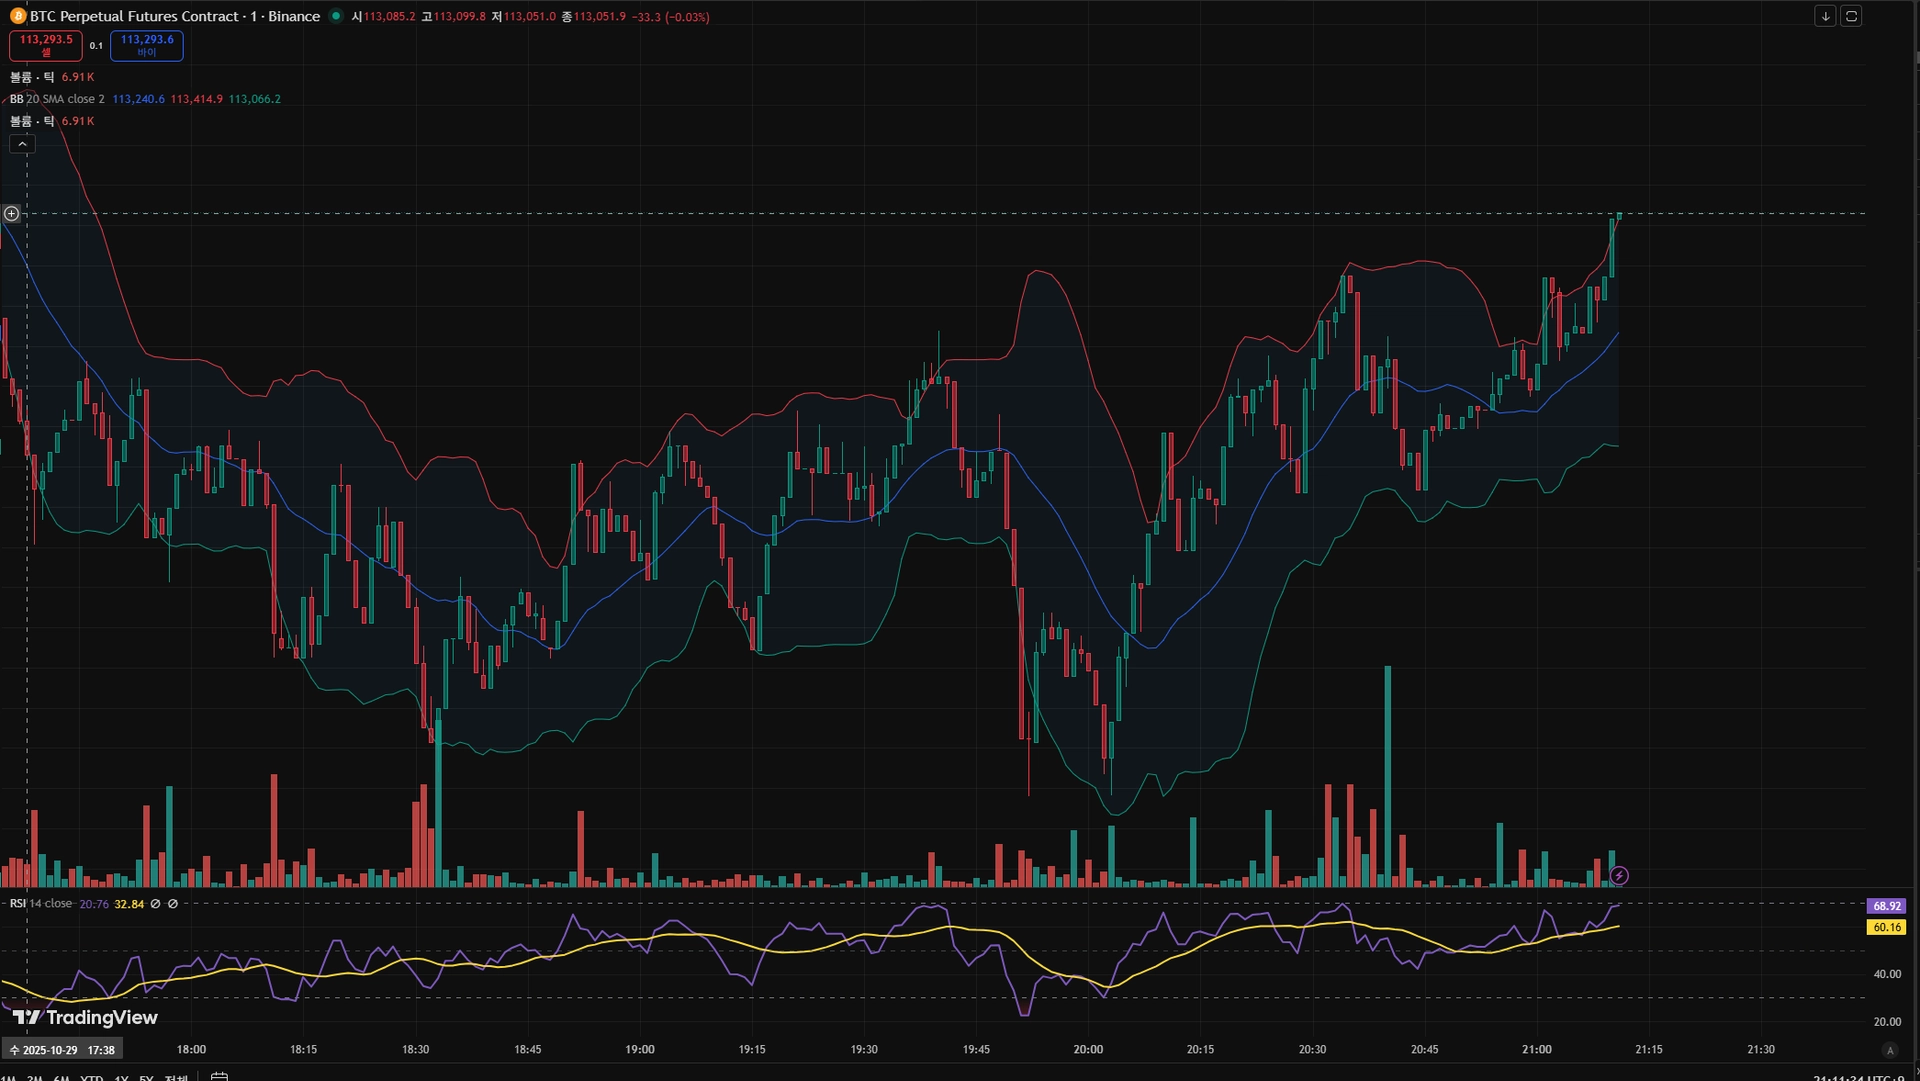Open BTC Perpetual Futures Contract symbol search
Viewport: 1920px width, 1081px height.
(x=134, y=16)
